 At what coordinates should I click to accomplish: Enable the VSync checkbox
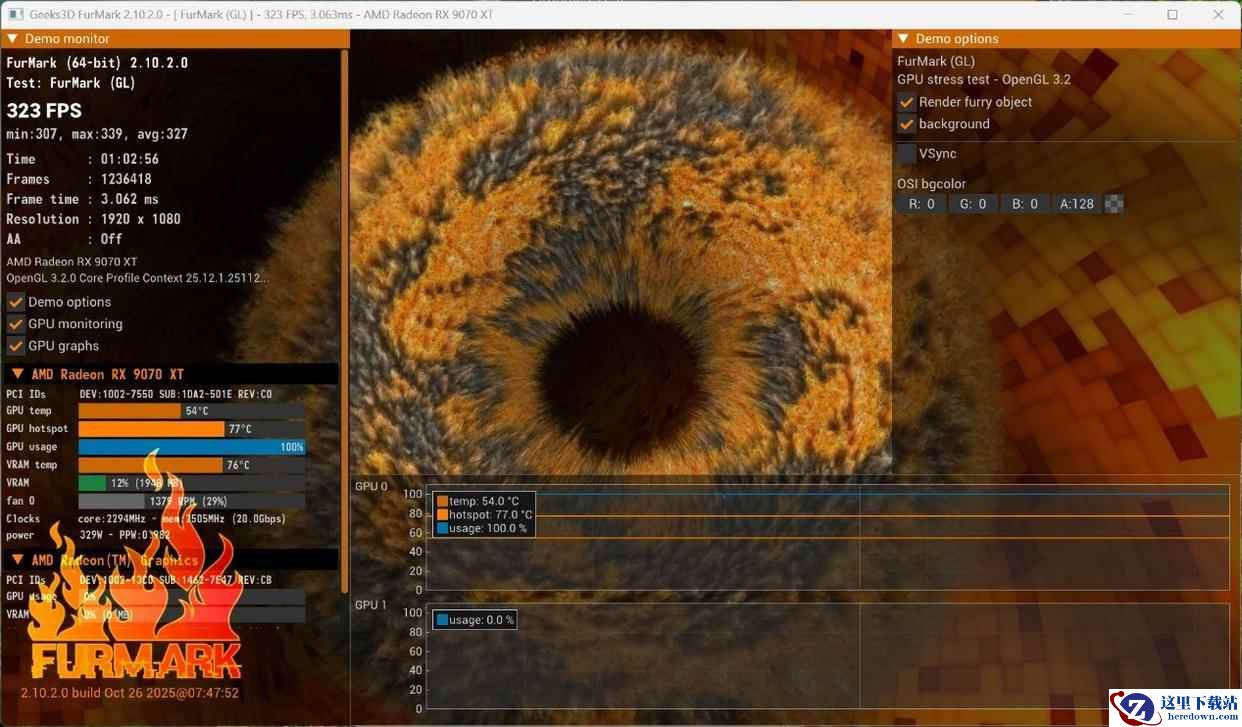(x=906, y=154)
